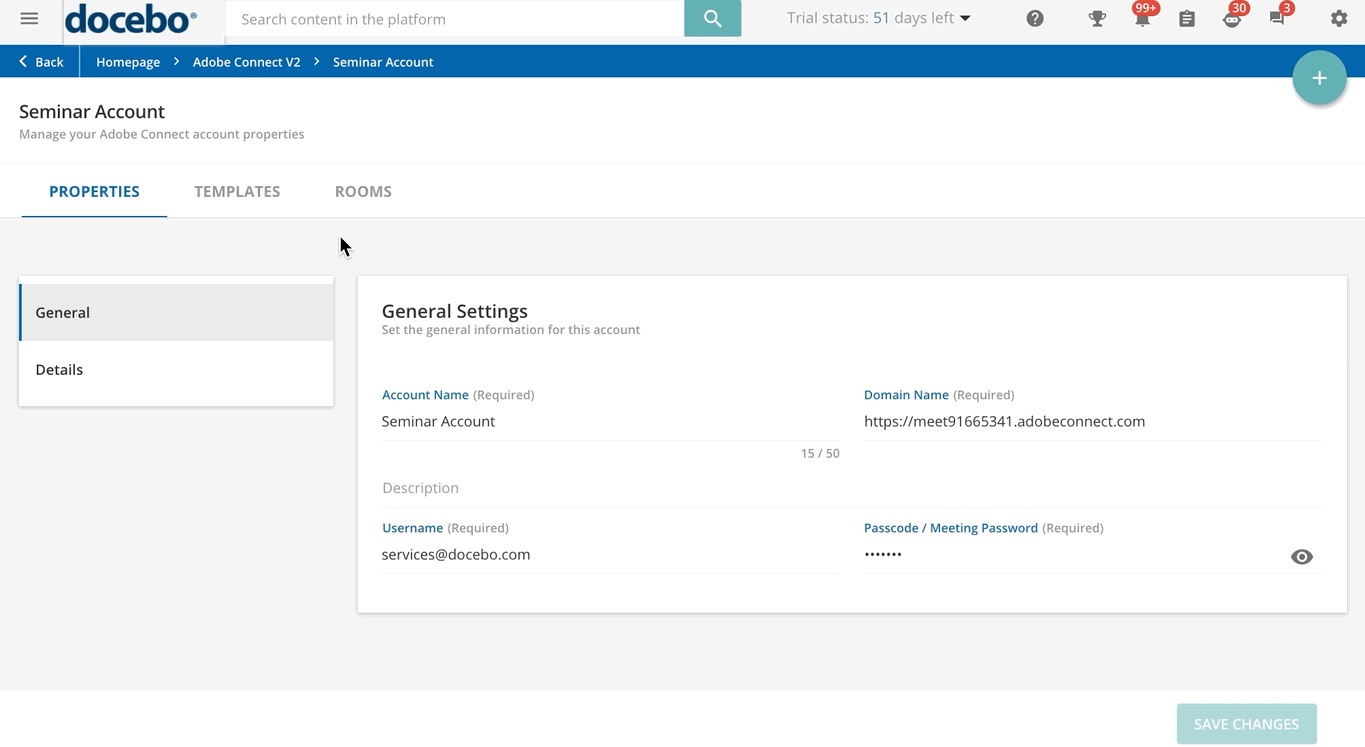Click the round plus action button
Viewport: 1365px width, 747px height.
pyautogui.click(x=1319, y=78)
